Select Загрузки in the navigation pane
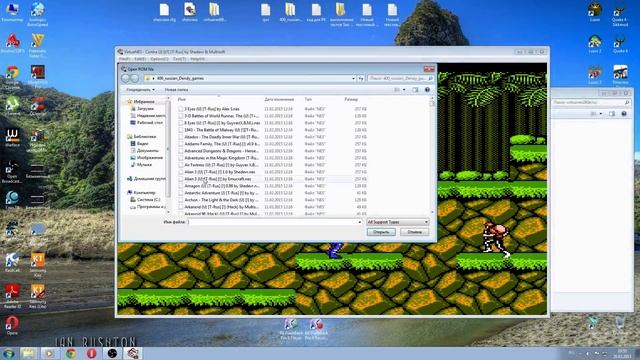The image size is (640, 360). pos(145,109)
